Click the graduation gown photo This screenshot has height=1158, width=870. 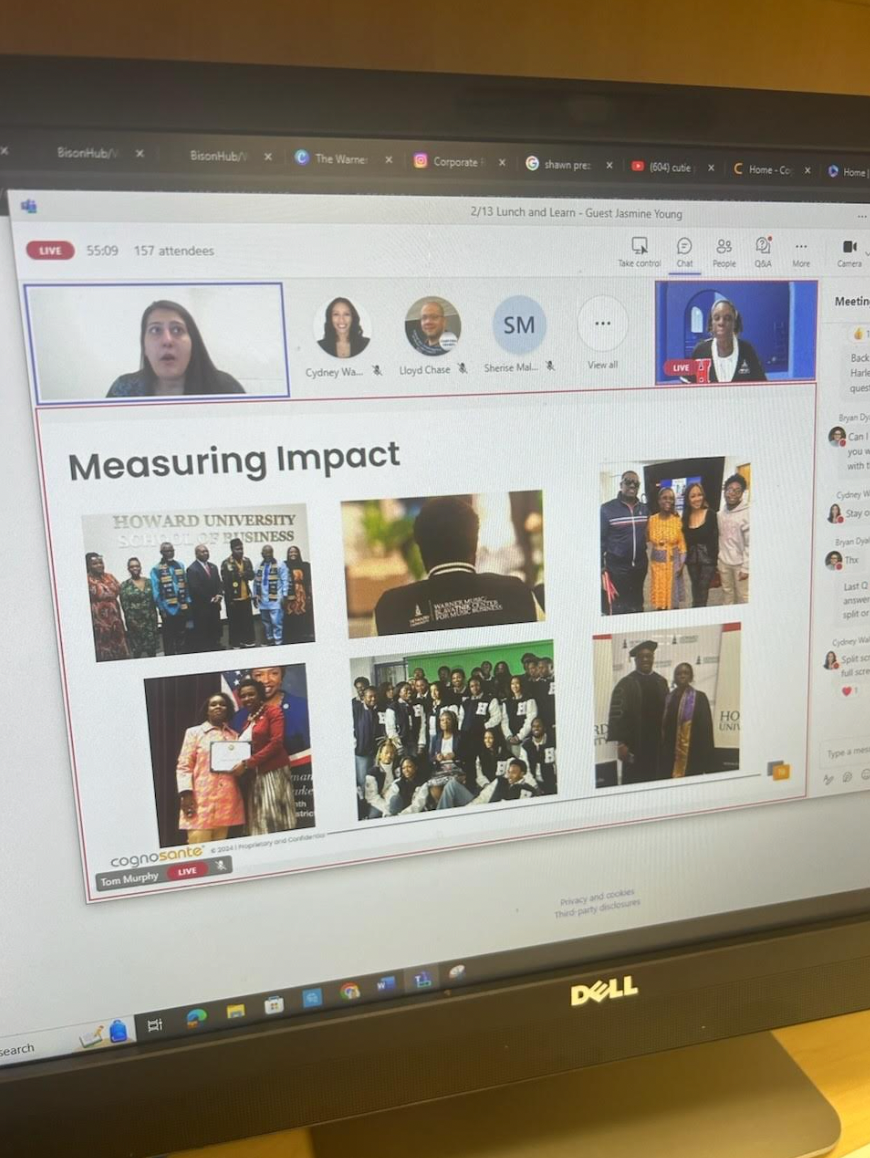click(666, 705)
